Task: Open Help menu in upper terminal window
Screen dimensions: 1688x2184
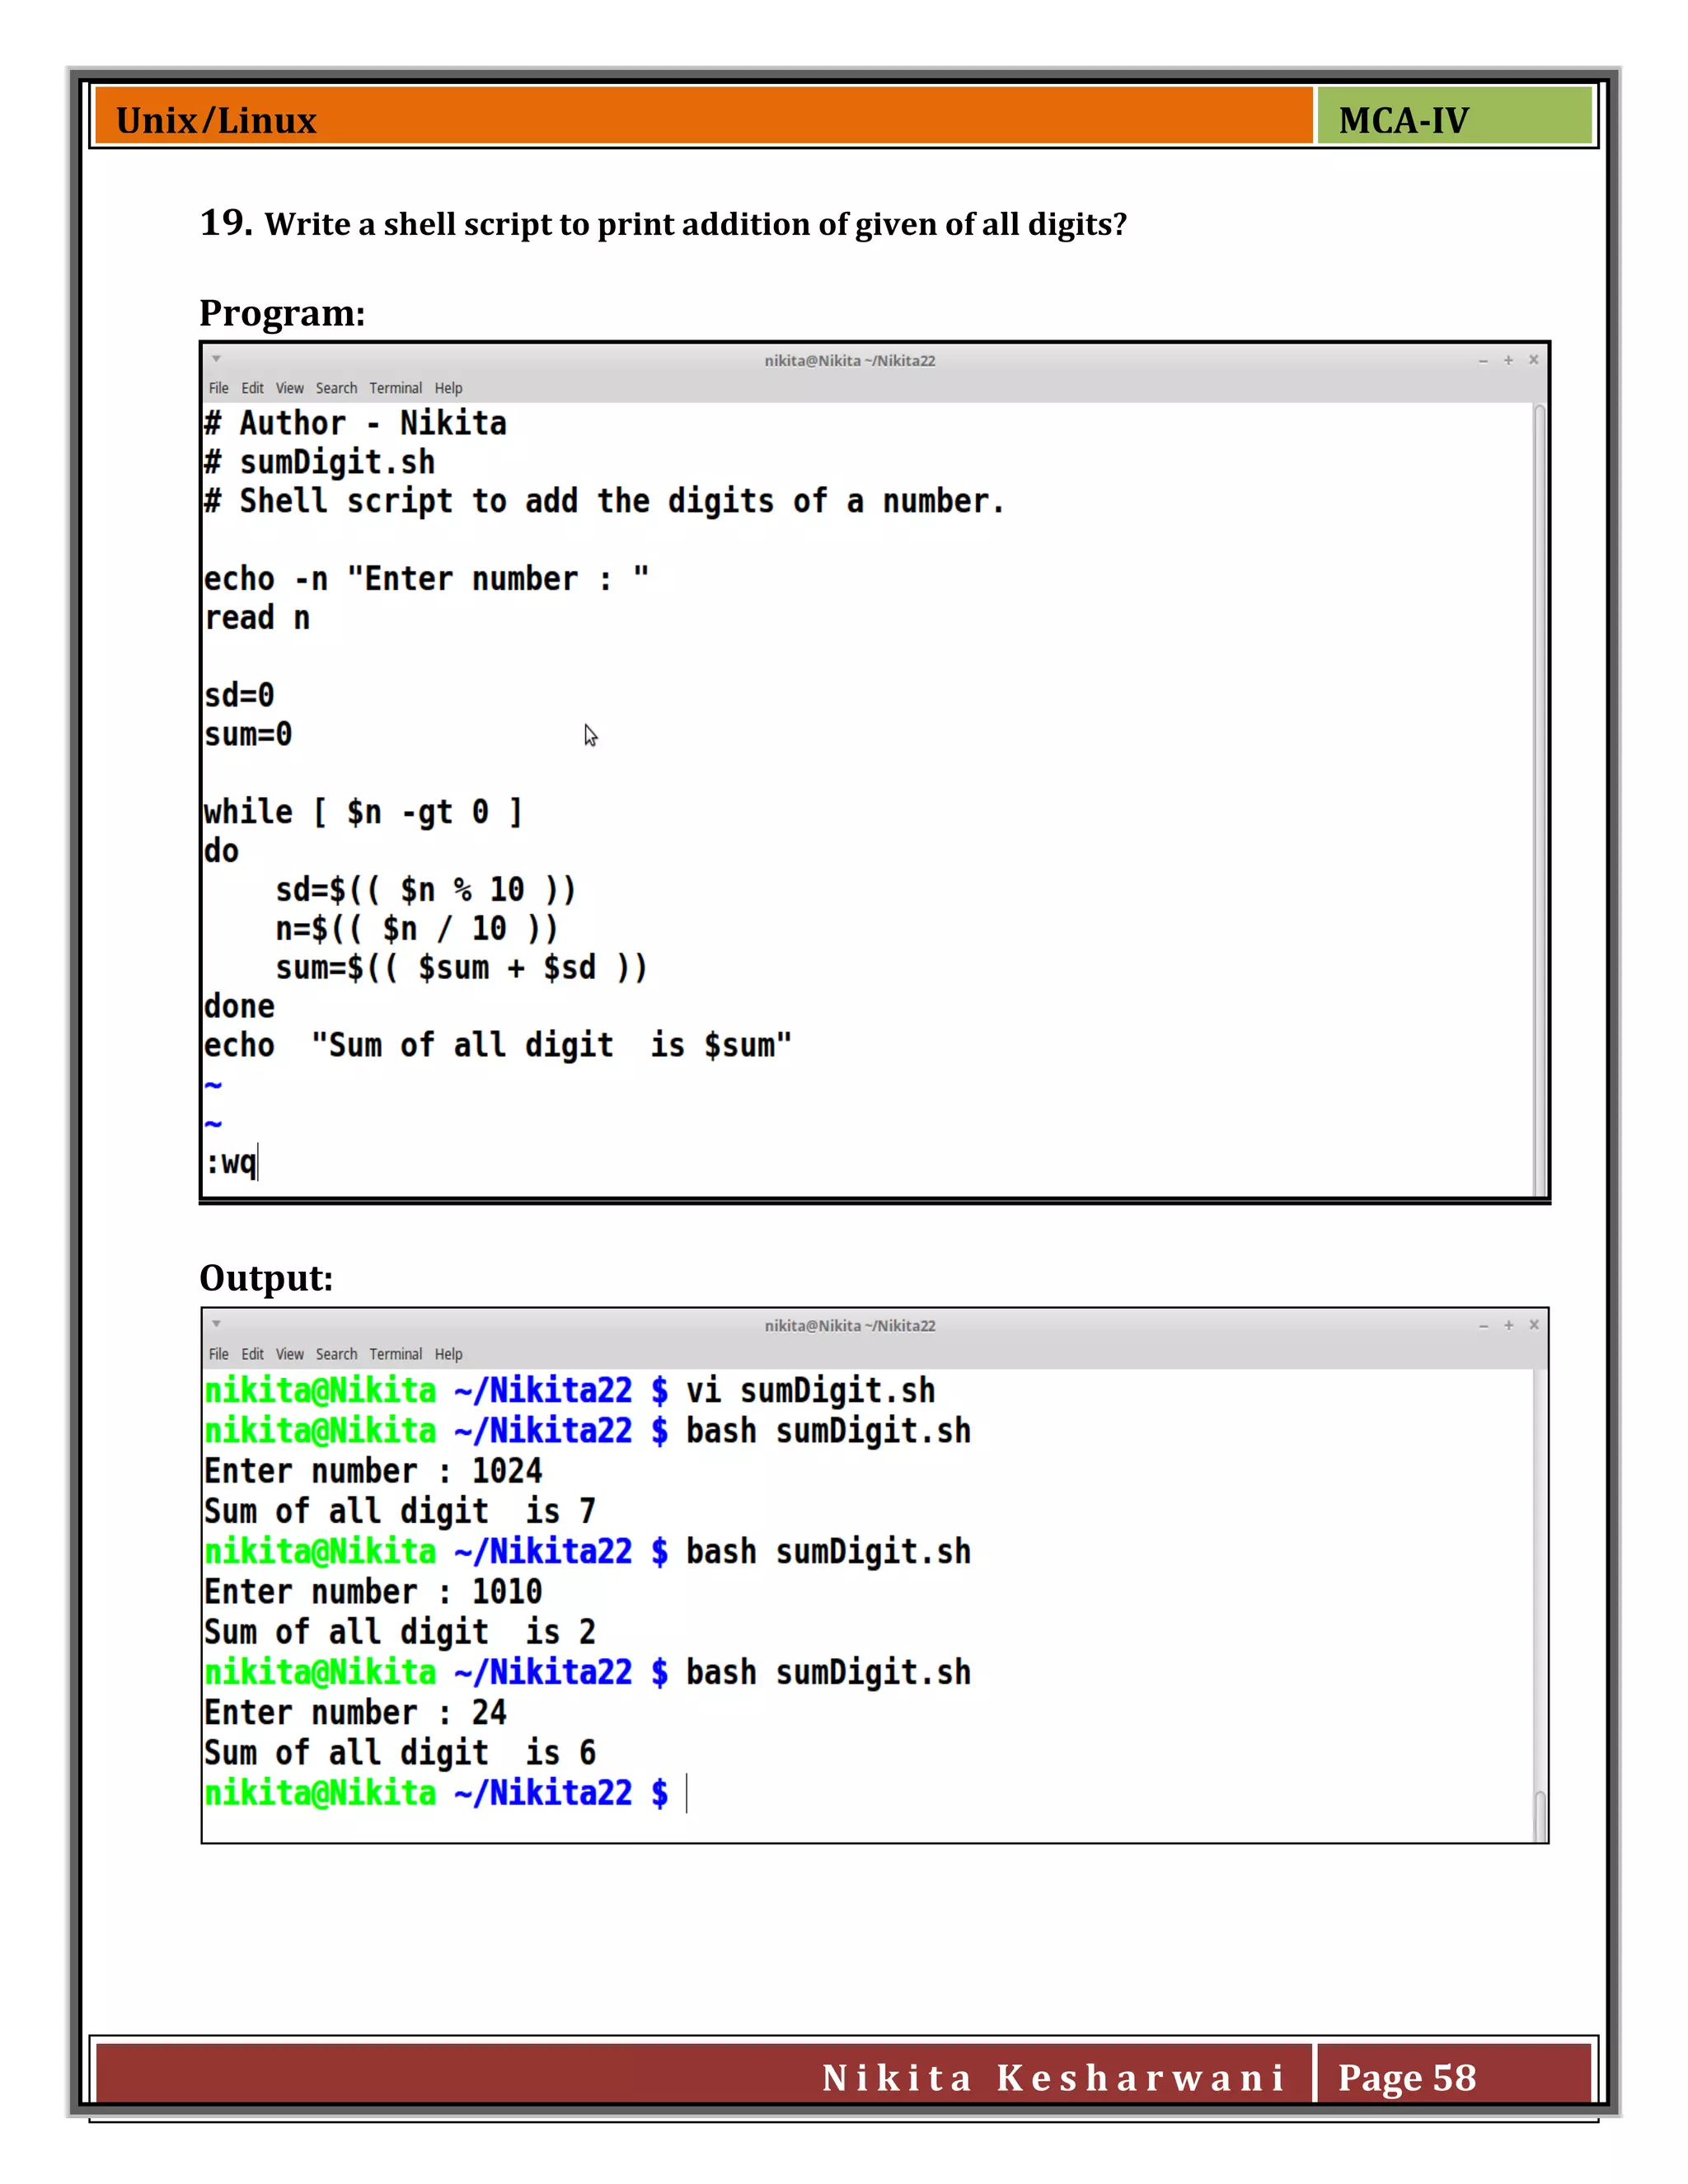Action: pyautogui.click(x=448, y=388)
